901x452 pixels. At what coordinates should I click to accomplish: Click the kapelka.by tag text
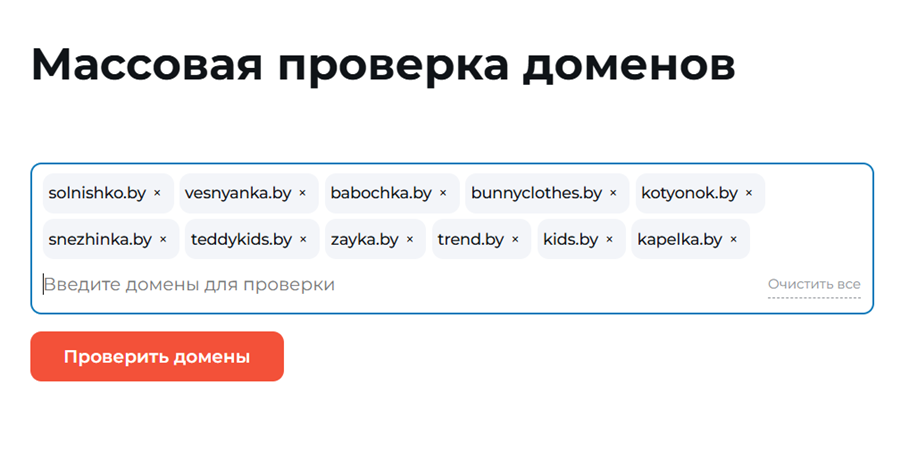[x=679, y=240]
